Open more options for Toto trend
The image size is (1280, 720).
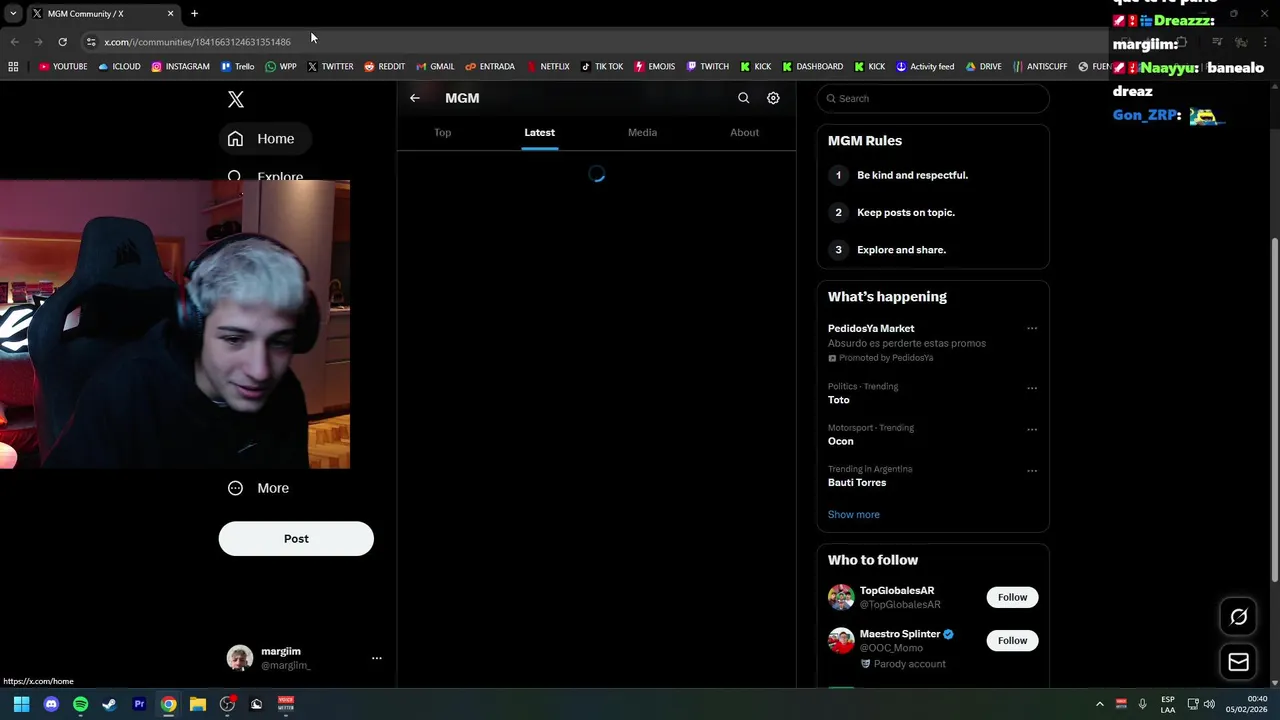(1032, 388)
